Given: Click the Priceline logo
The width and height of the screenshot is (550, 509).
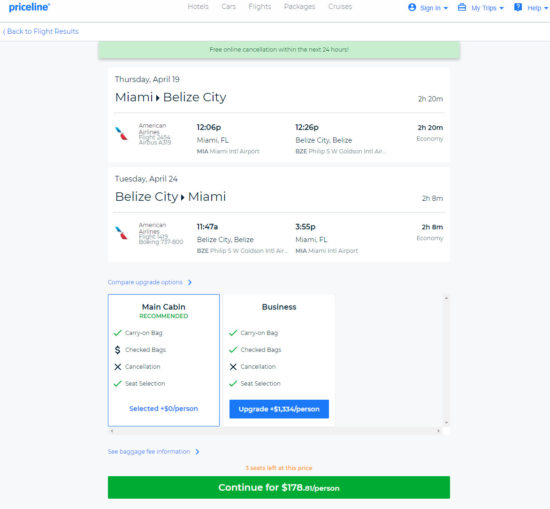Looking at the screenshot, I should [x=29, y=7].
